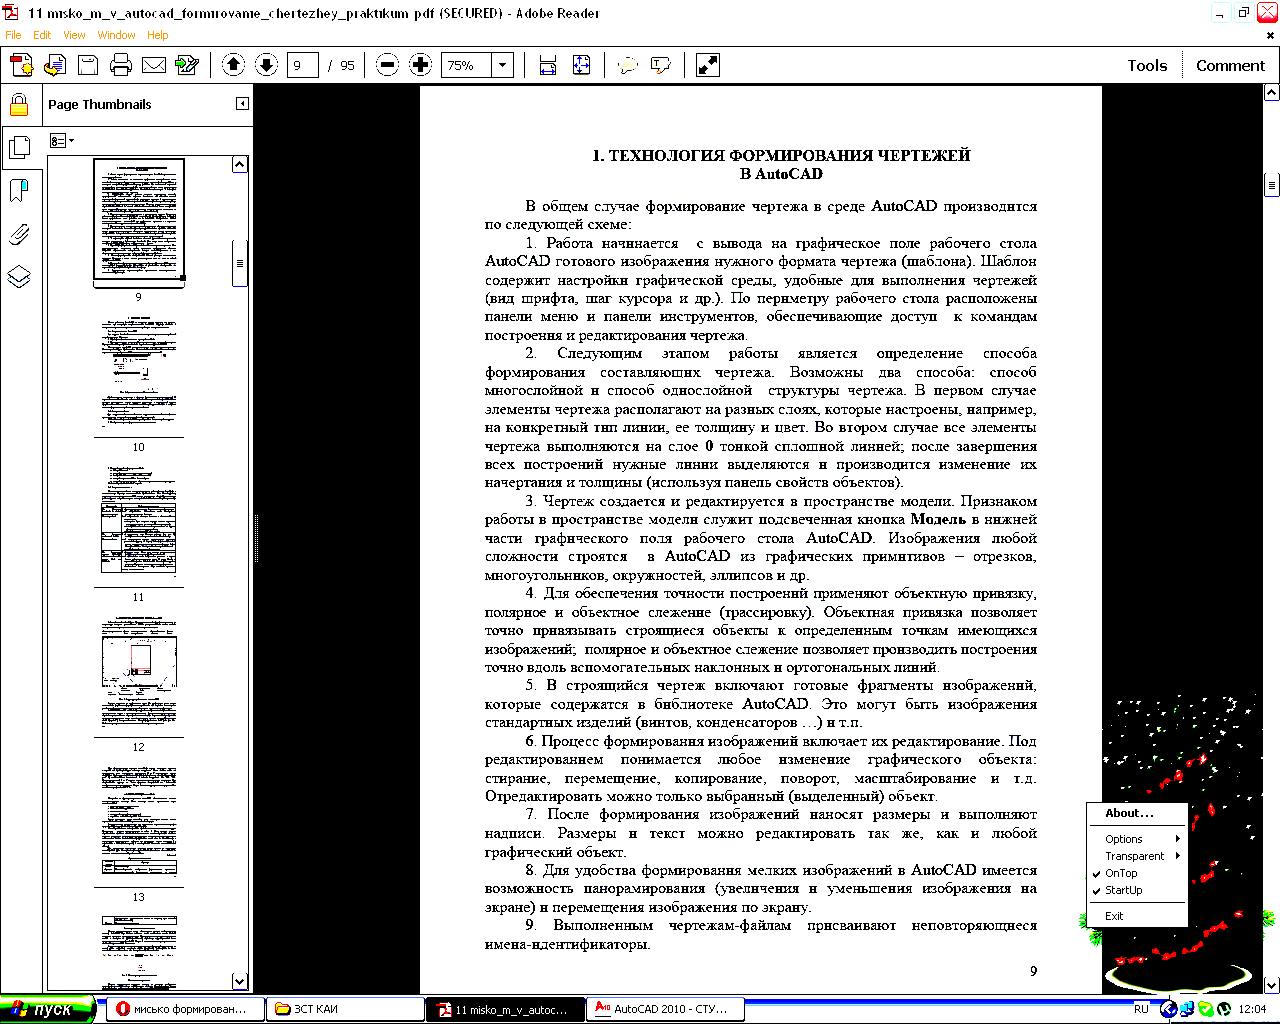This screenshot has height=1024, width=1280.
Task: Save the document with the floppy icon
Action: (x=88, y=65)
